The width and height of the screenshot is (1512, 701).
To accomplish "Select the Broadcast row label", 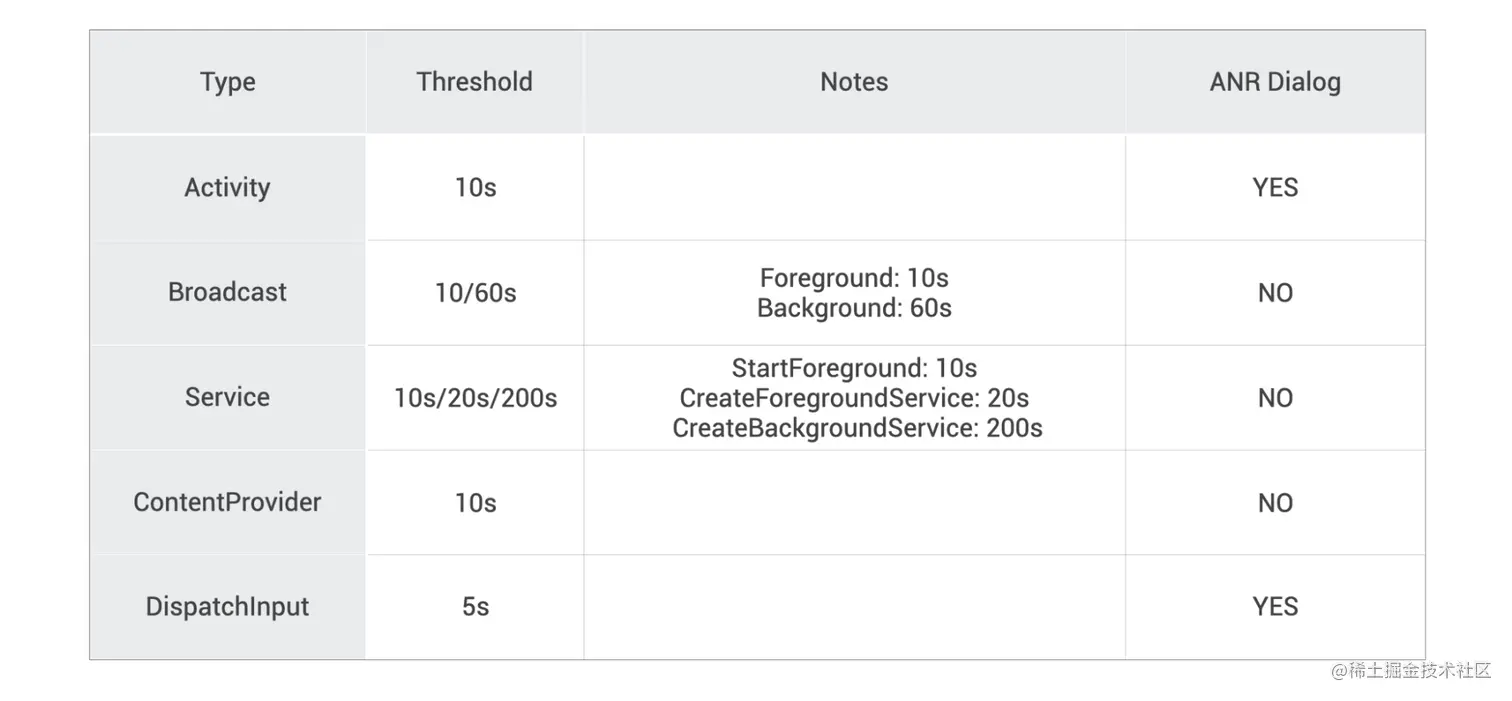I will pos(227,292).
